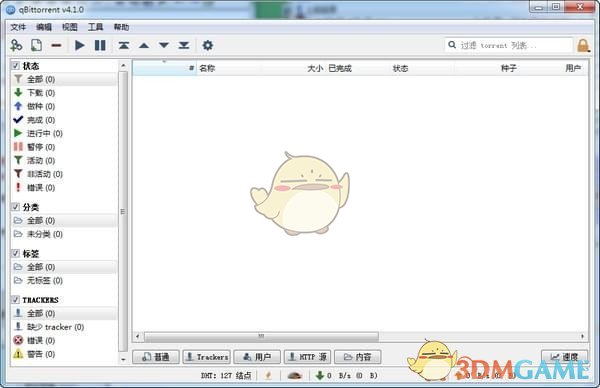Image resolution: width=600 pixels, height=388 pixels.
Task: Switch to the 用户 tab at bottom
Action: [x=257, y=357]
